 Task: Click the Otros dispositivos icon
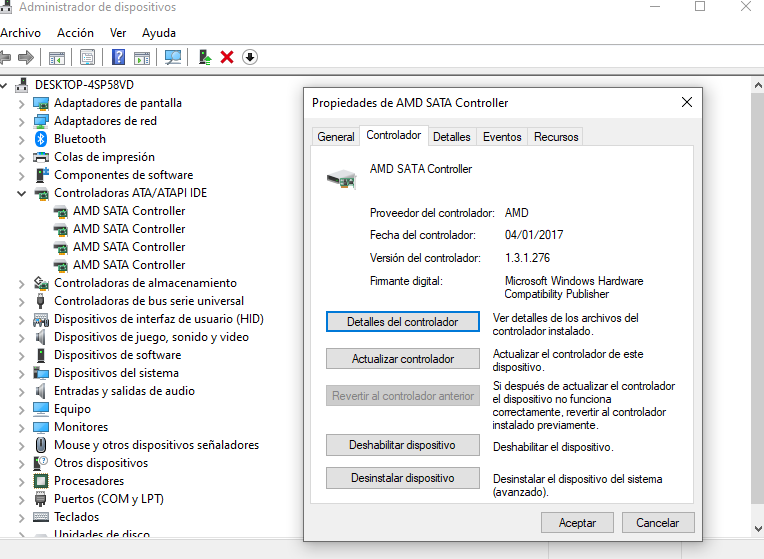41,463
